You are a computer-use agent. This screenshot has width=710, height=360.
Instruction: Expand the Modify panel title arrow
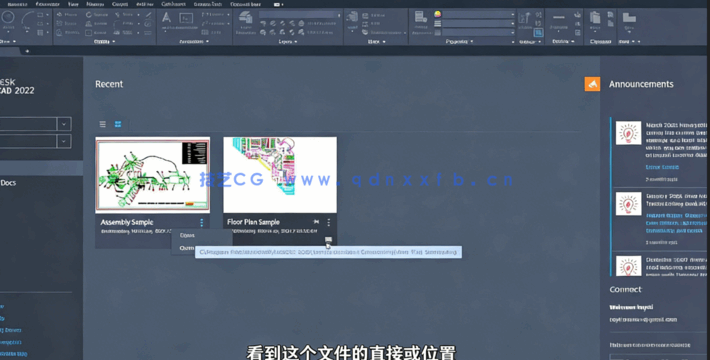click(114, 42)
